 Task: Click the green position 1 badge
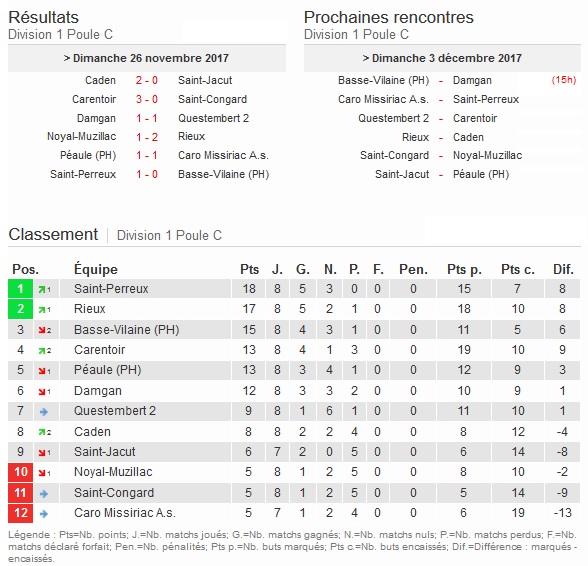(20, 288)
